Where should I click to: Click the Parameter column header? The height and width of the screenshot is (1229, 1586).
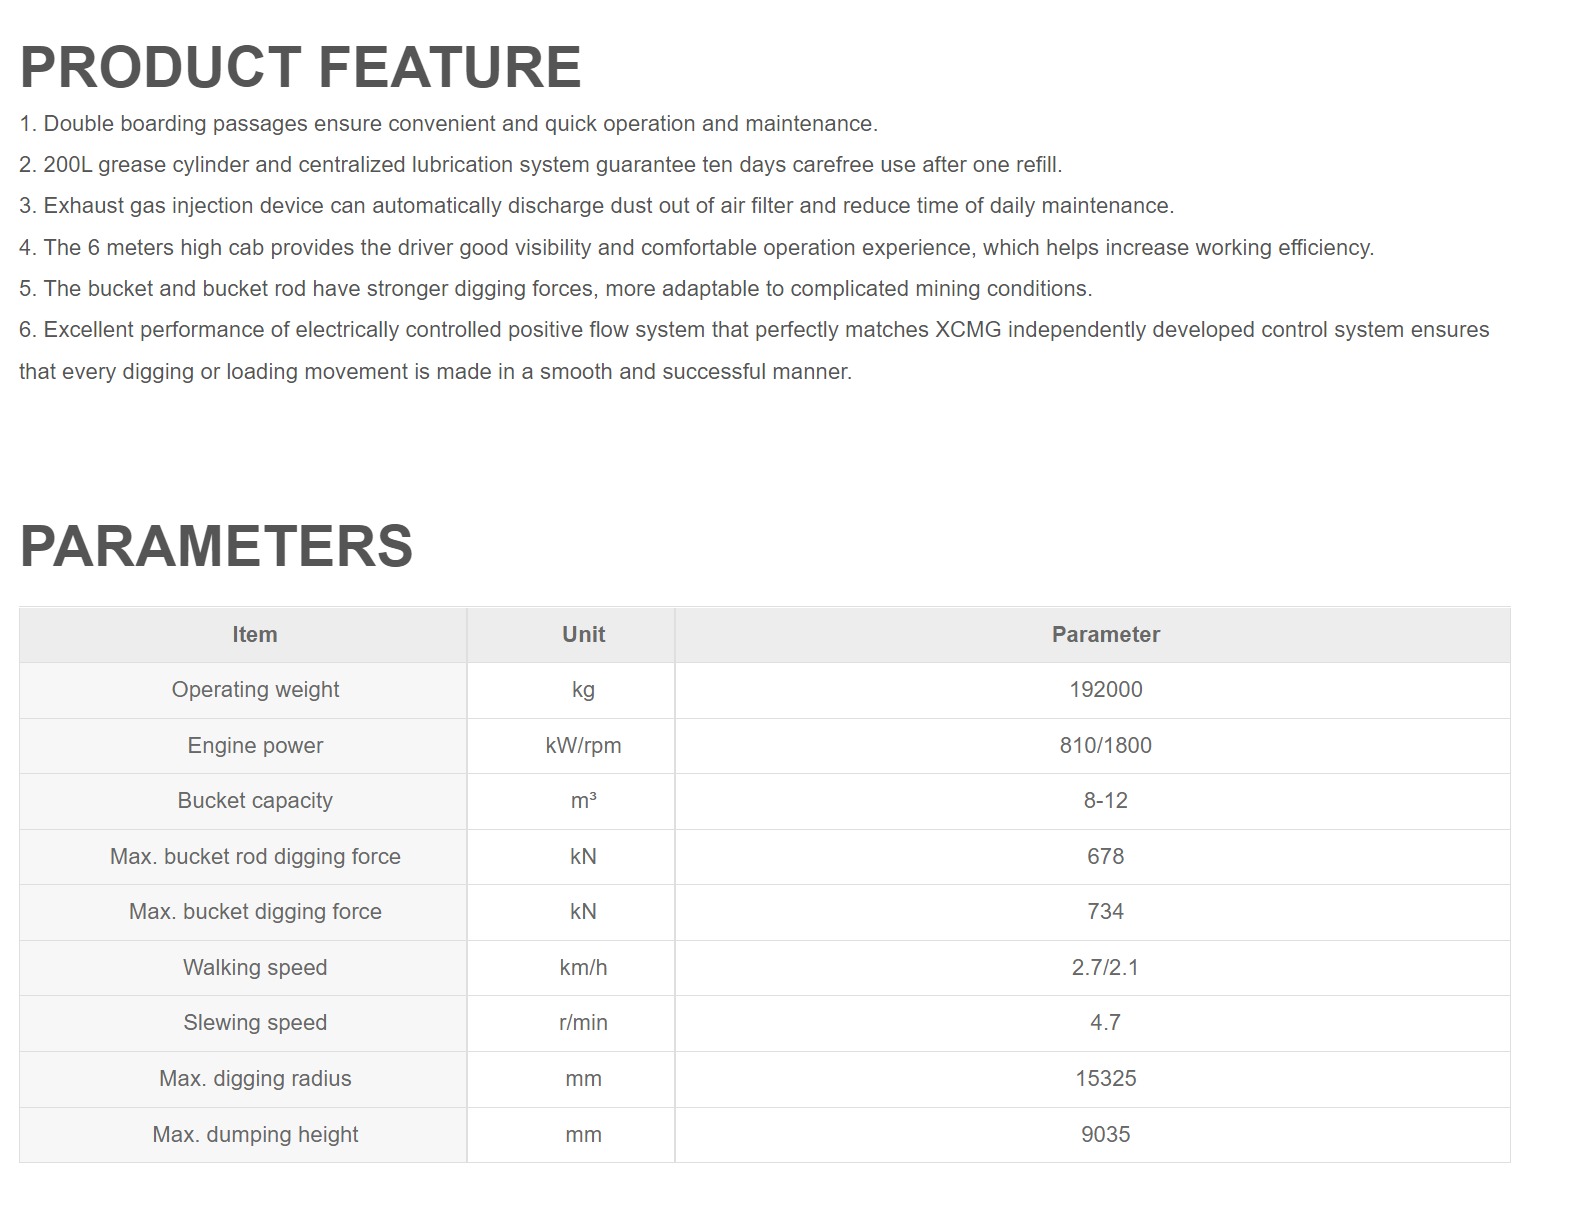[1105, 635]
